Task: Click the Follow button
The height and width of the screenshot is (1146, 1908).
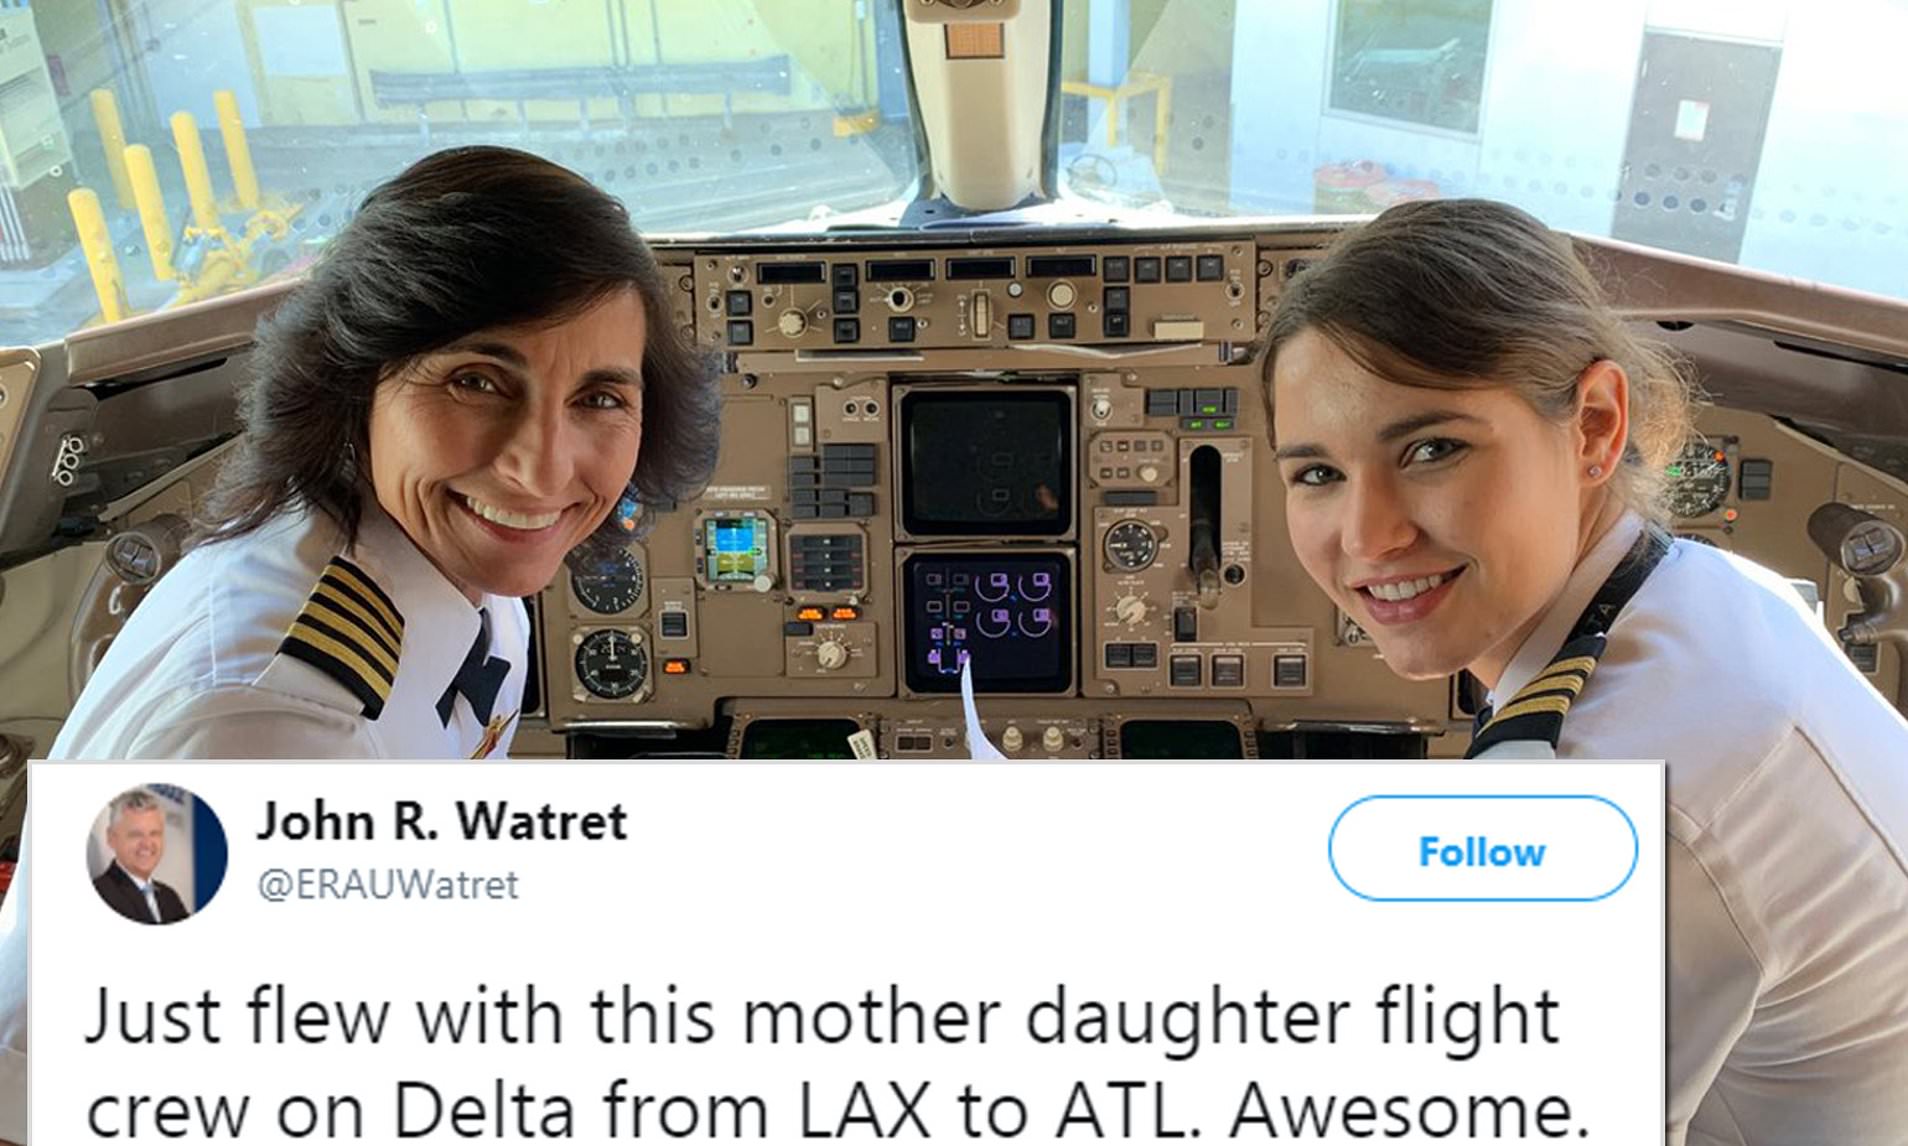Action: click(1482, 849)
